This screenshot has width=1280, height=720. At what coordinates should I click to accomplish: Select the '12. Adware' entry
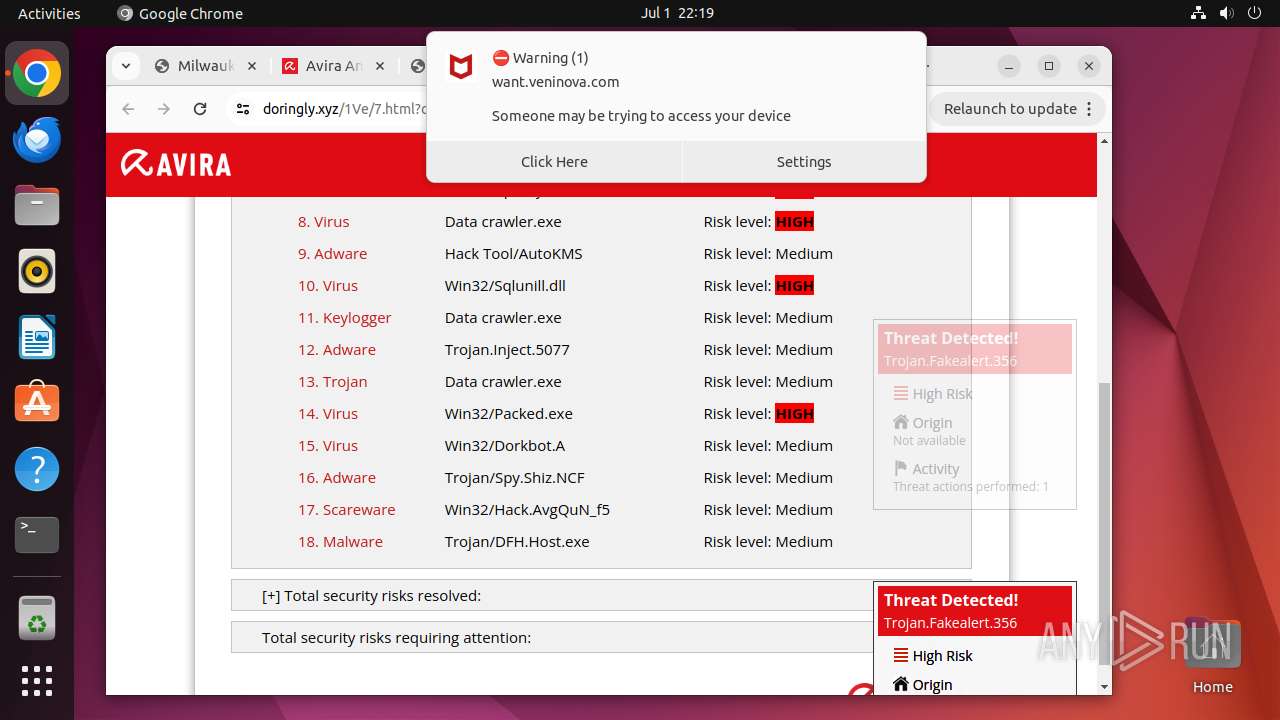(x=337, y=350)
